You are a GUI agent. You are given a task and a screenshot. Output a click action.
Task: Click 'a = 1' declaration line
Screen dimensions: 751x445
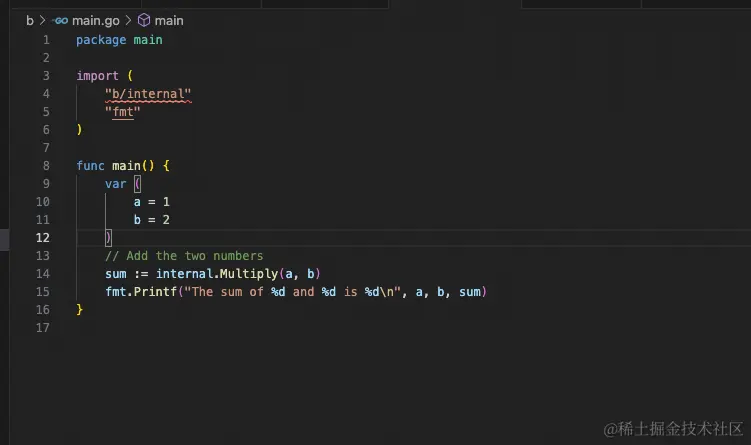pyautogui.click(x=151, y=202)
